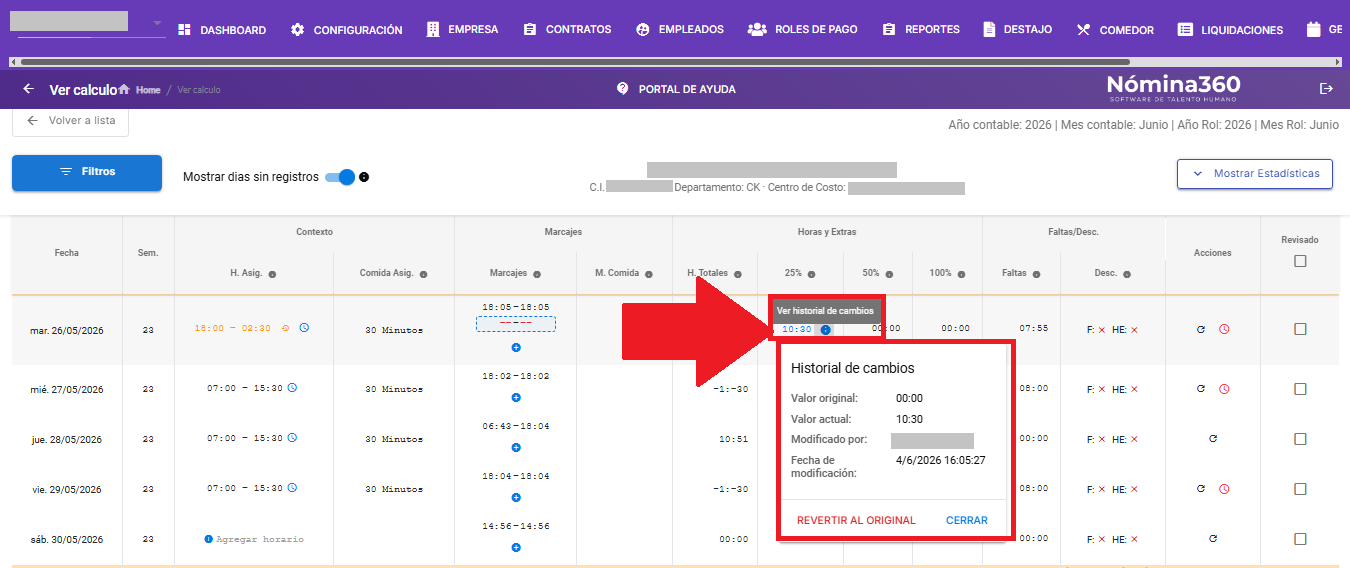Open the Contratos menu
1350x568 pixels.
pos(567,30)
